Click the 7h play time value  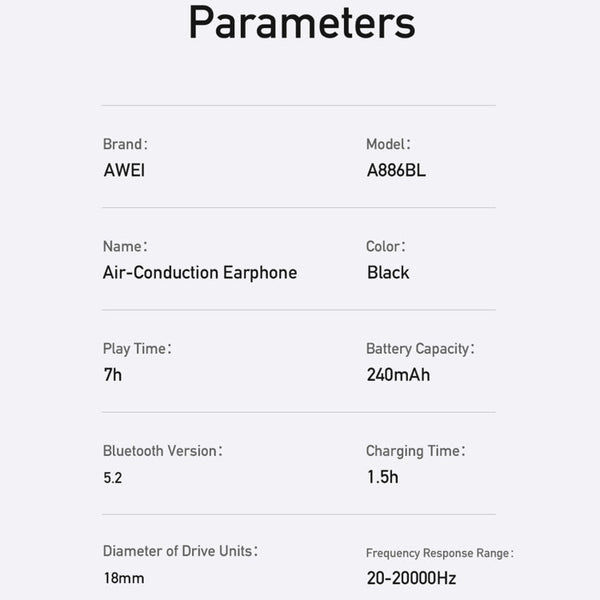point(112,375)
